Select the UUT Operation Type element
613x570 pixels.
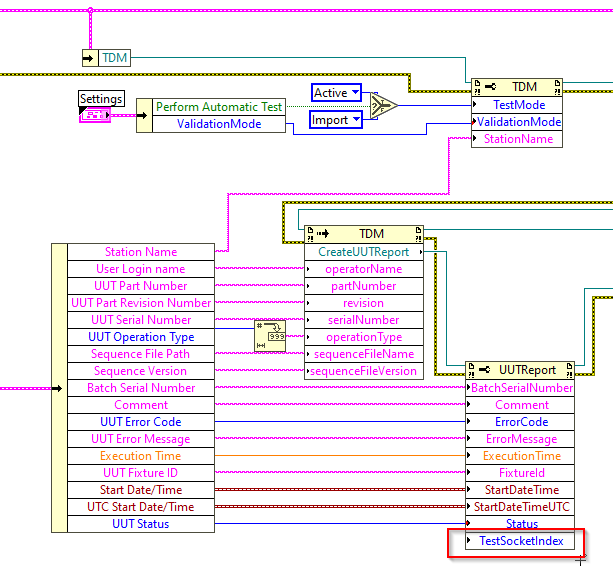[141, 337]
